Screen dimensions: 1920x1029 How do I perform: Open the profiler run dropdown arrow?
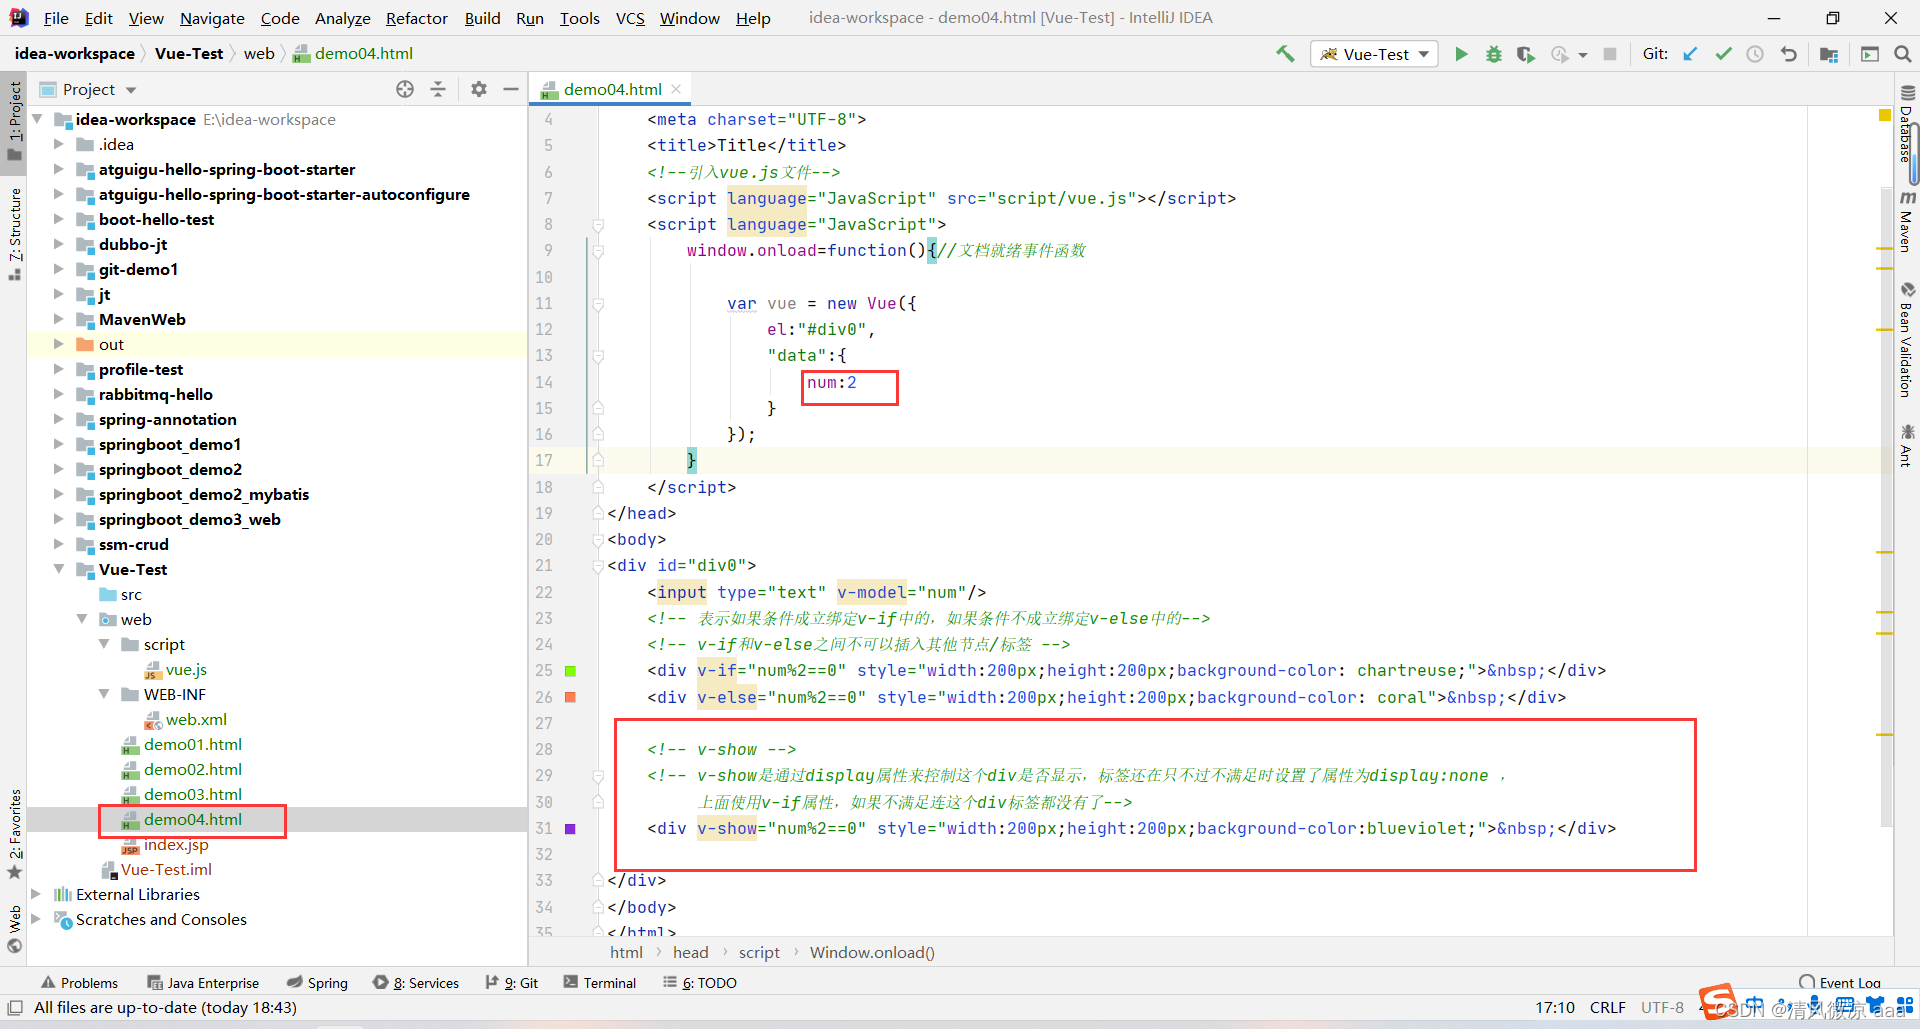1583,55
